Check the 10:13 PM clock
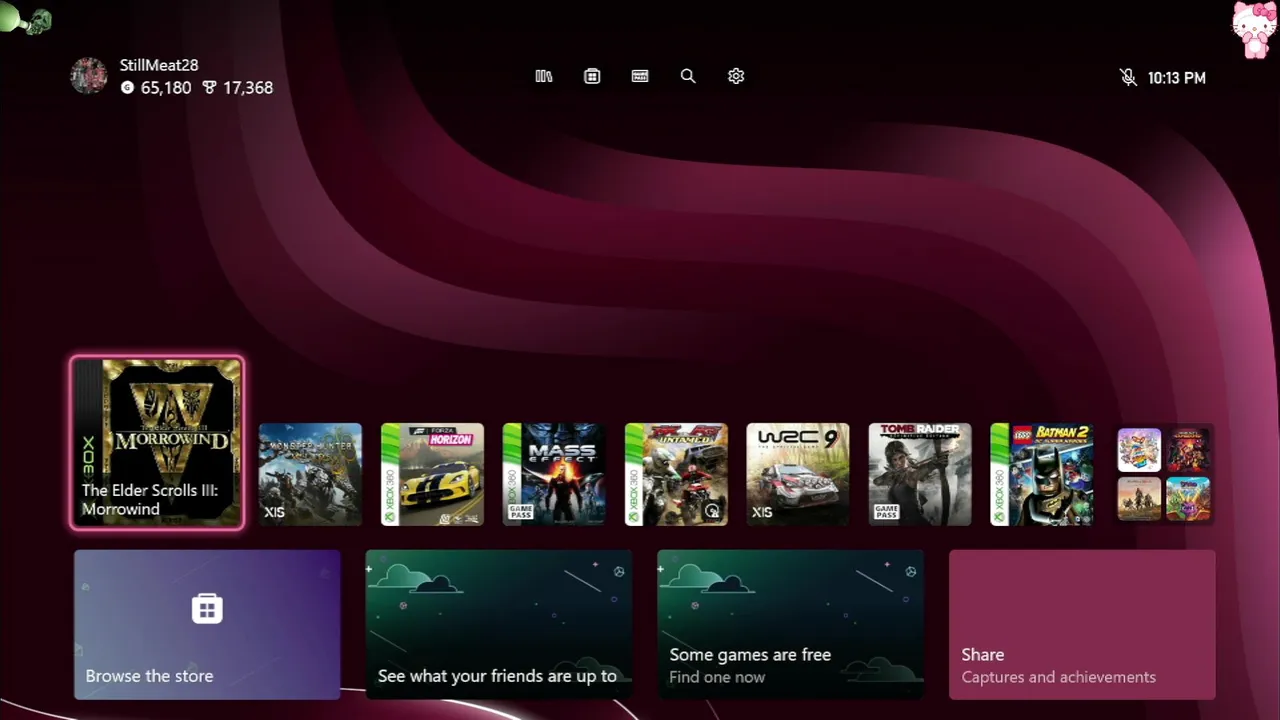Image resolution: width=1280 pixels, height=720 pixels. (x=1176, y=78)
